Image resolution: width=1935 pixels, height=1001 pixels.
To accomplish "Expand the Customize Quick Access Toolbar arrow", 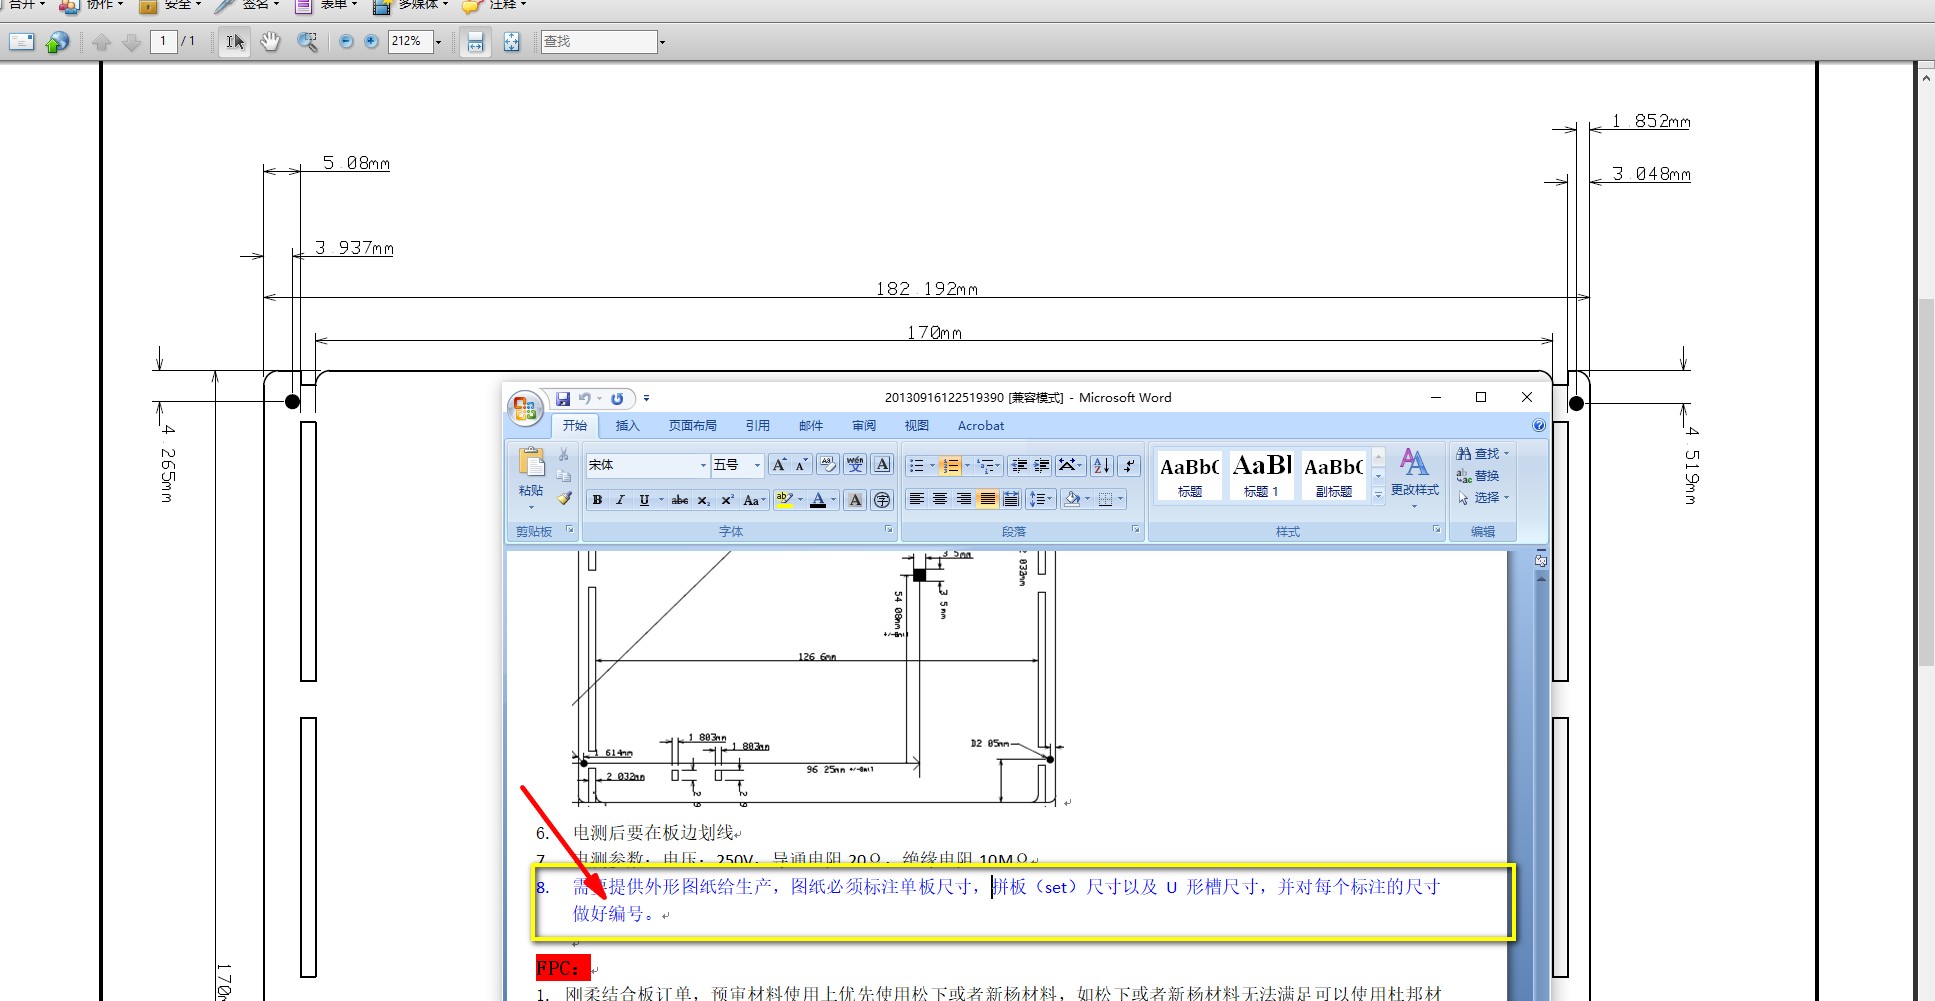I will coord(646,398).
